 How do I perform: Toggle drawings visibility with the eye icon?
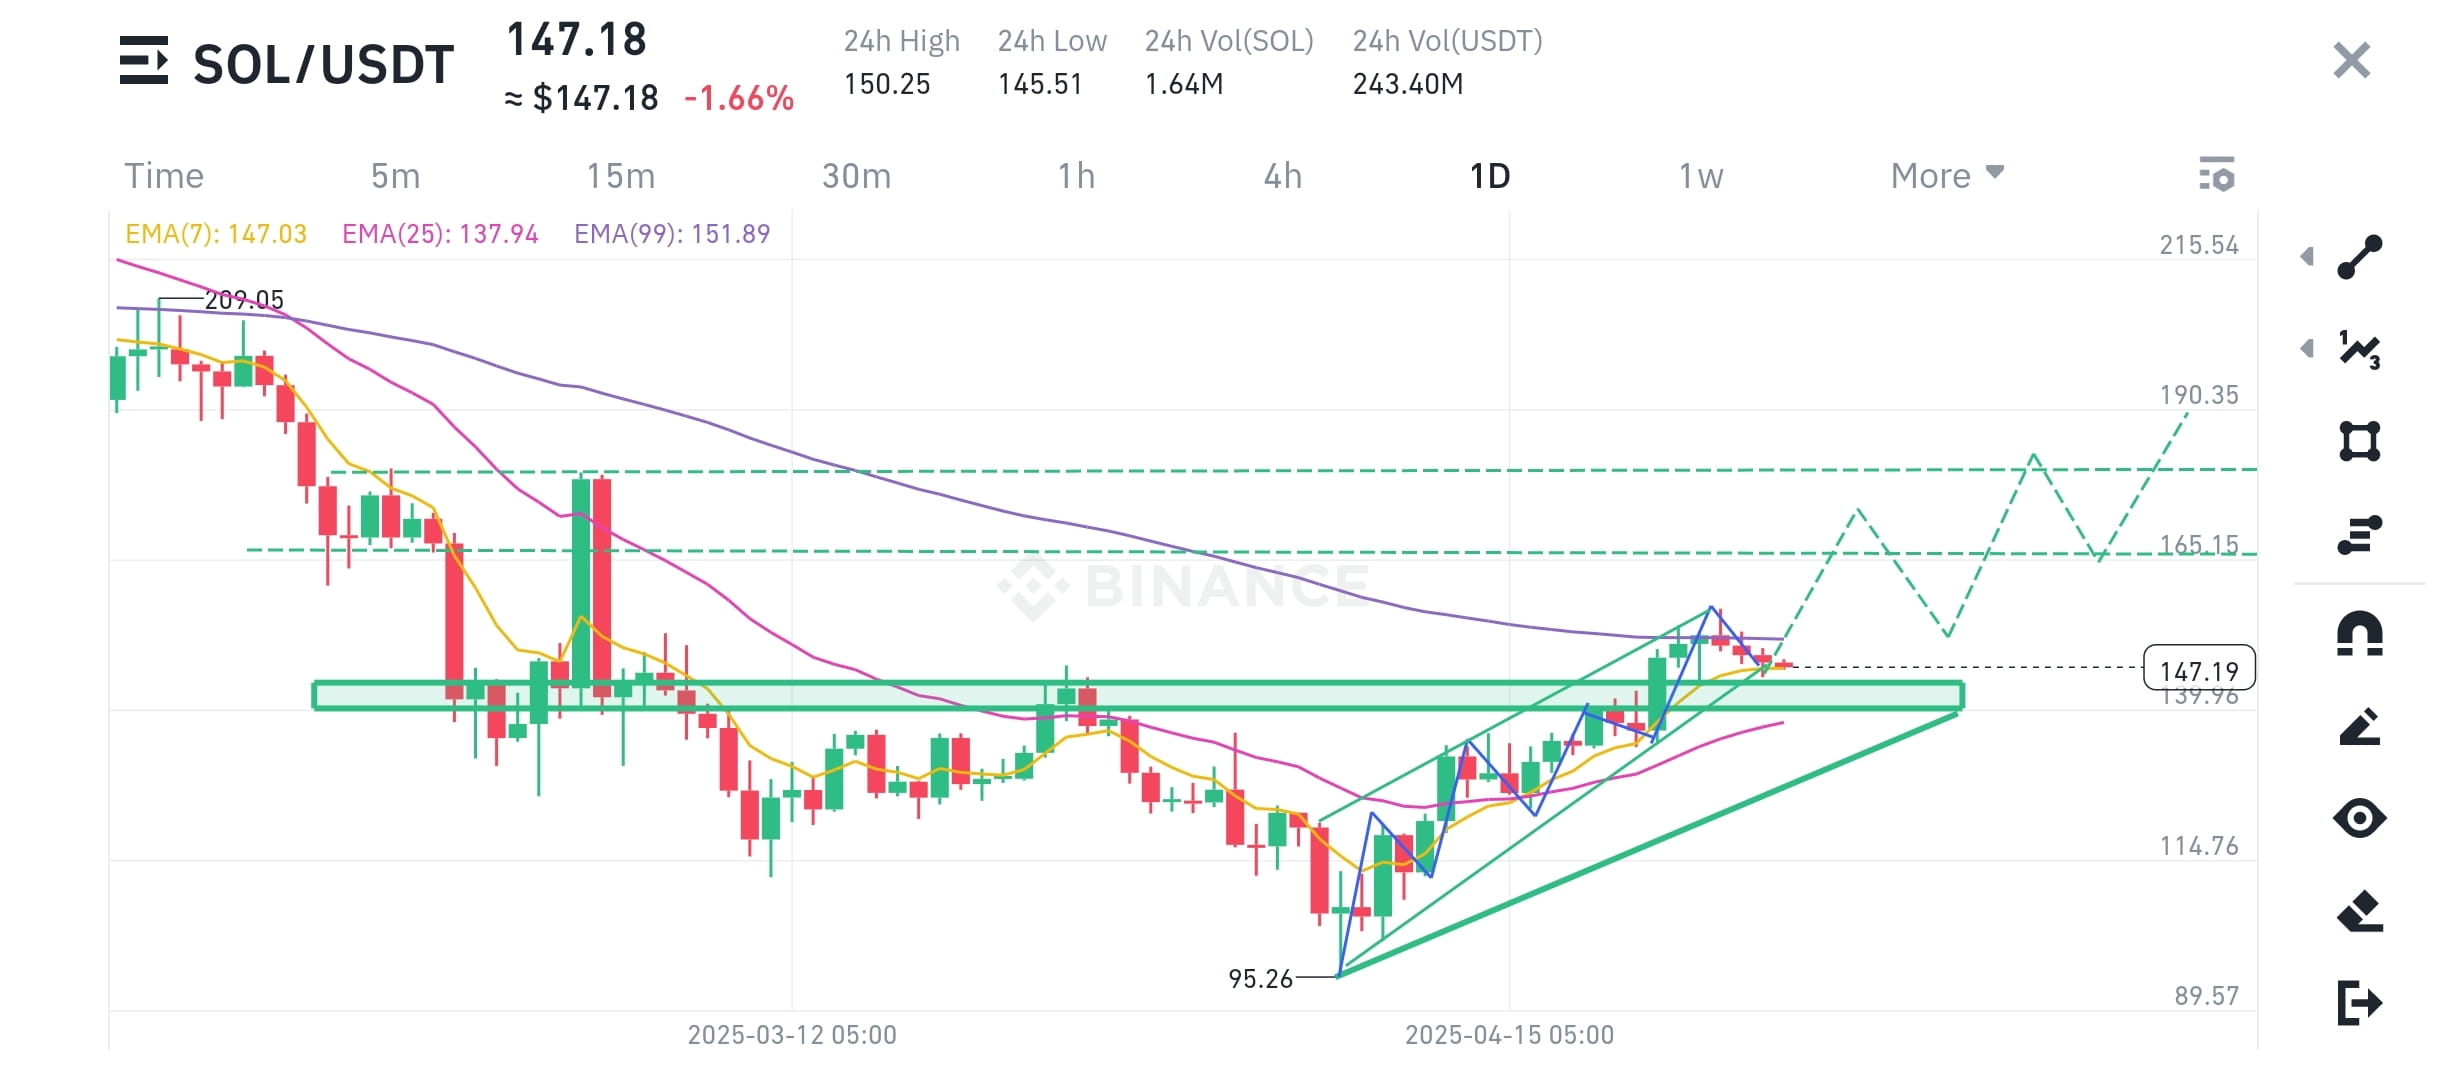(2360, 818)
